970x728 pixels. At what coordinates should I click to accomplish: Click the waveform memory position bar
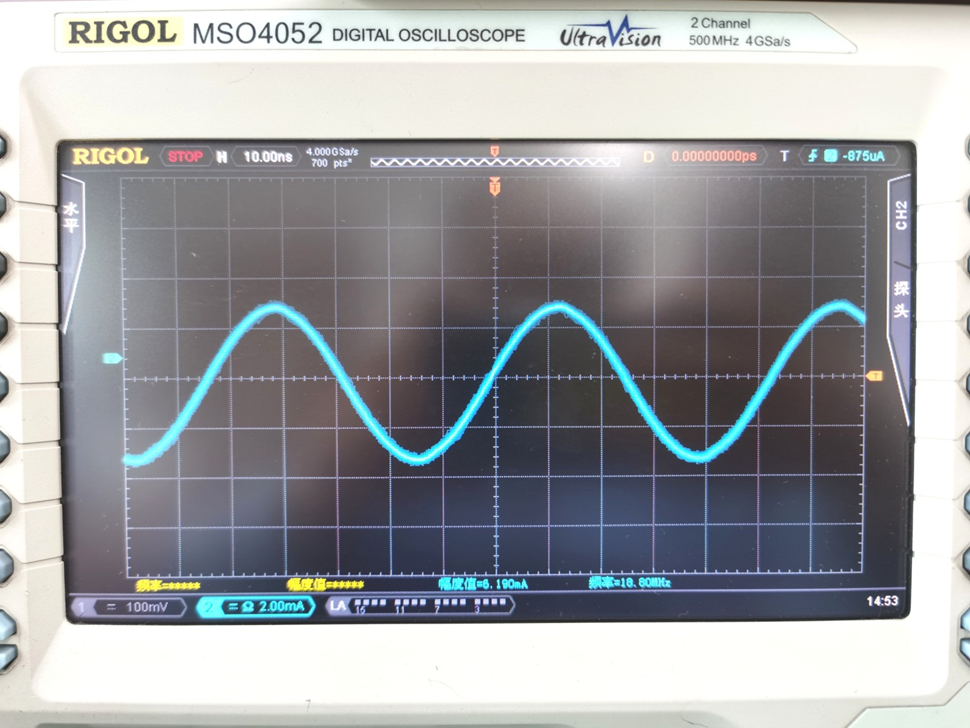[494, 160]
